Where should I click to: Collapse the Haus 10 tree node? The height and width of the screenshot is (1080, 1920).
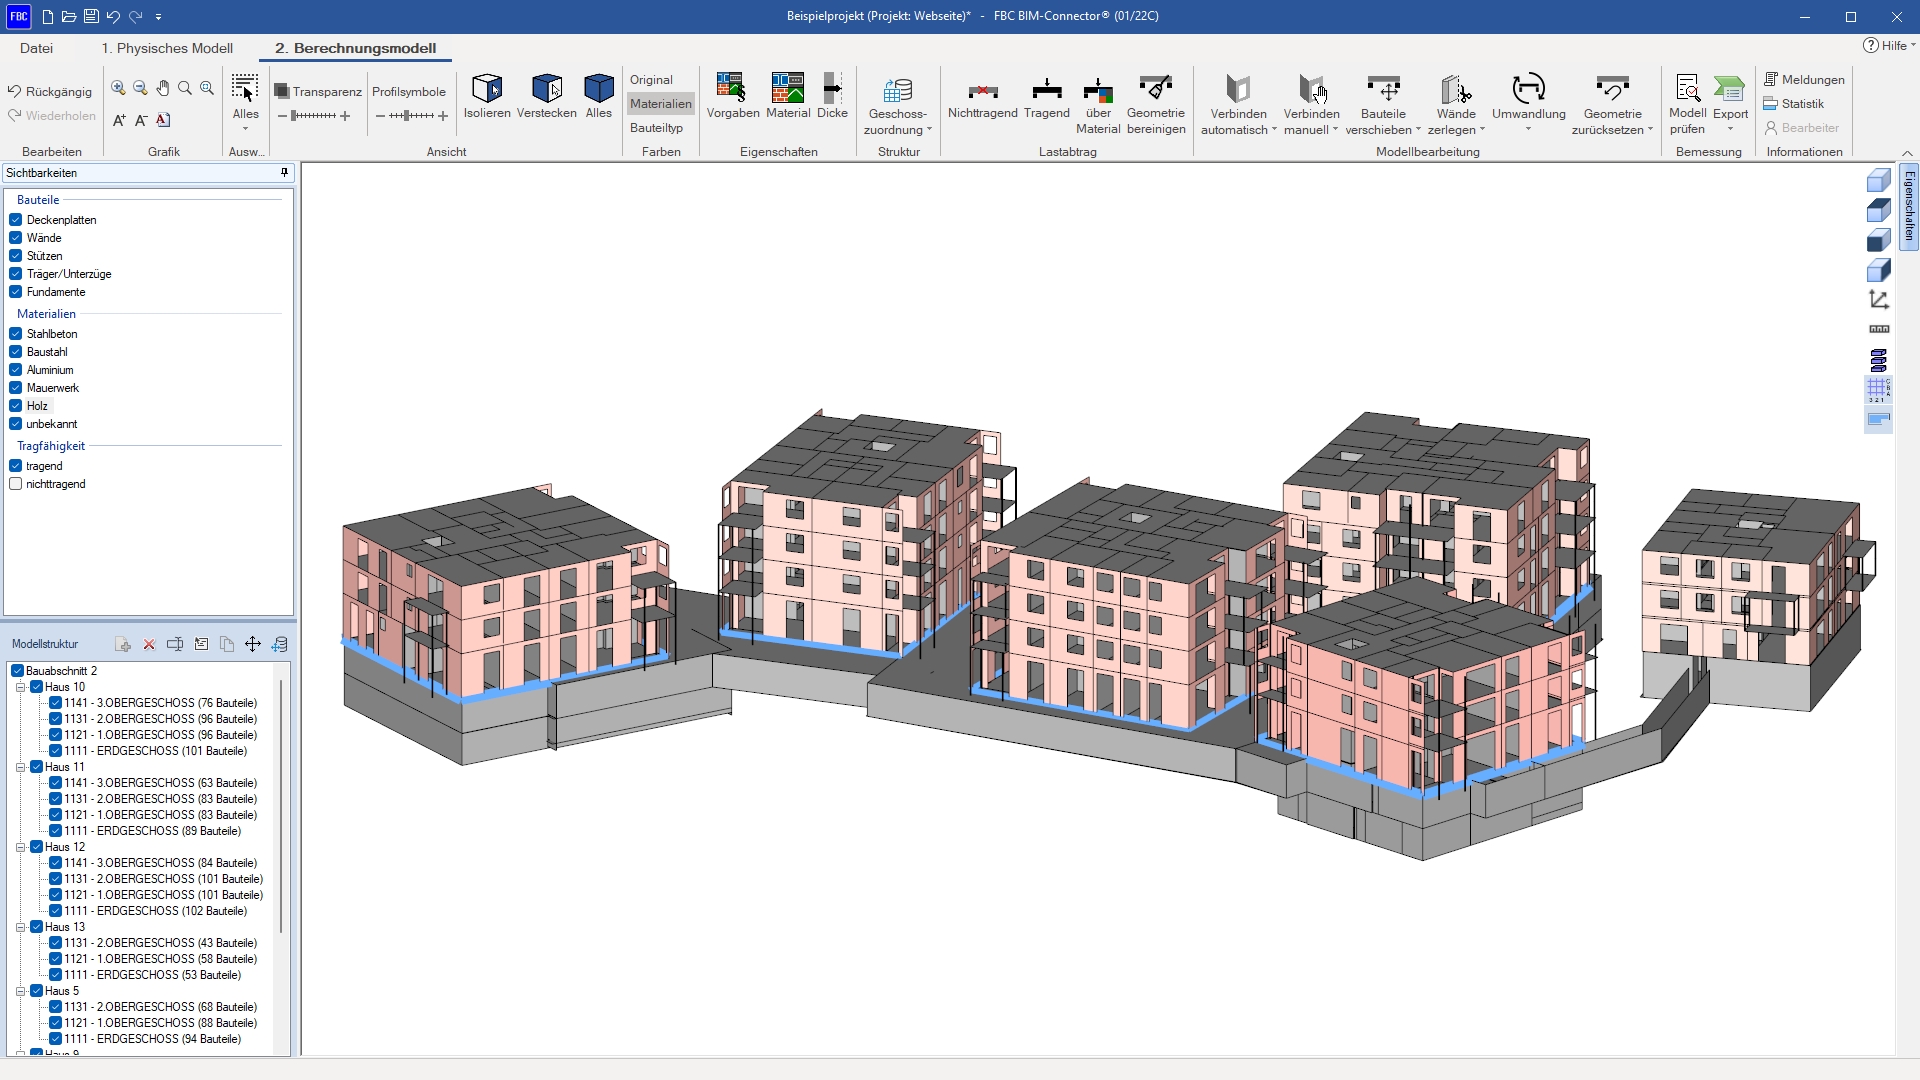click(x=20, y=687)
